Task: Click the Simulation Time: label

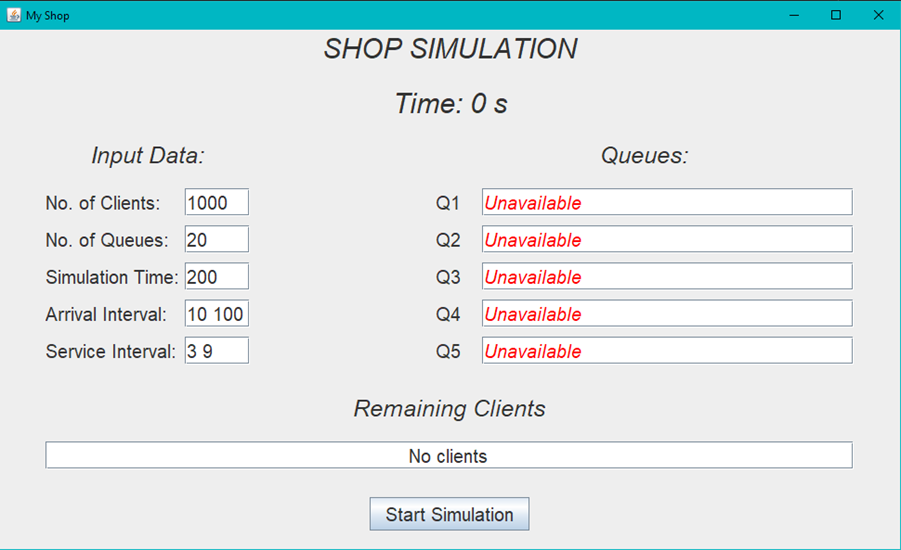Action: 112,277
